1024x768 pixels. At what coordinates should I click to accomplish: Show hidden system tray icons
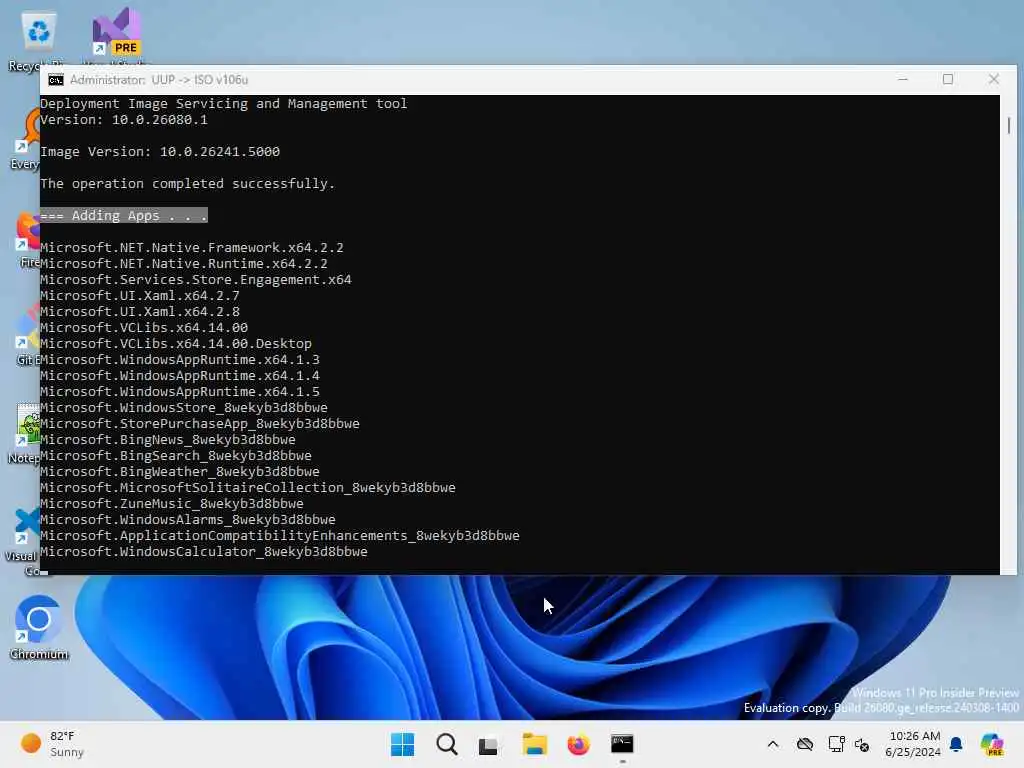[773, 744]
